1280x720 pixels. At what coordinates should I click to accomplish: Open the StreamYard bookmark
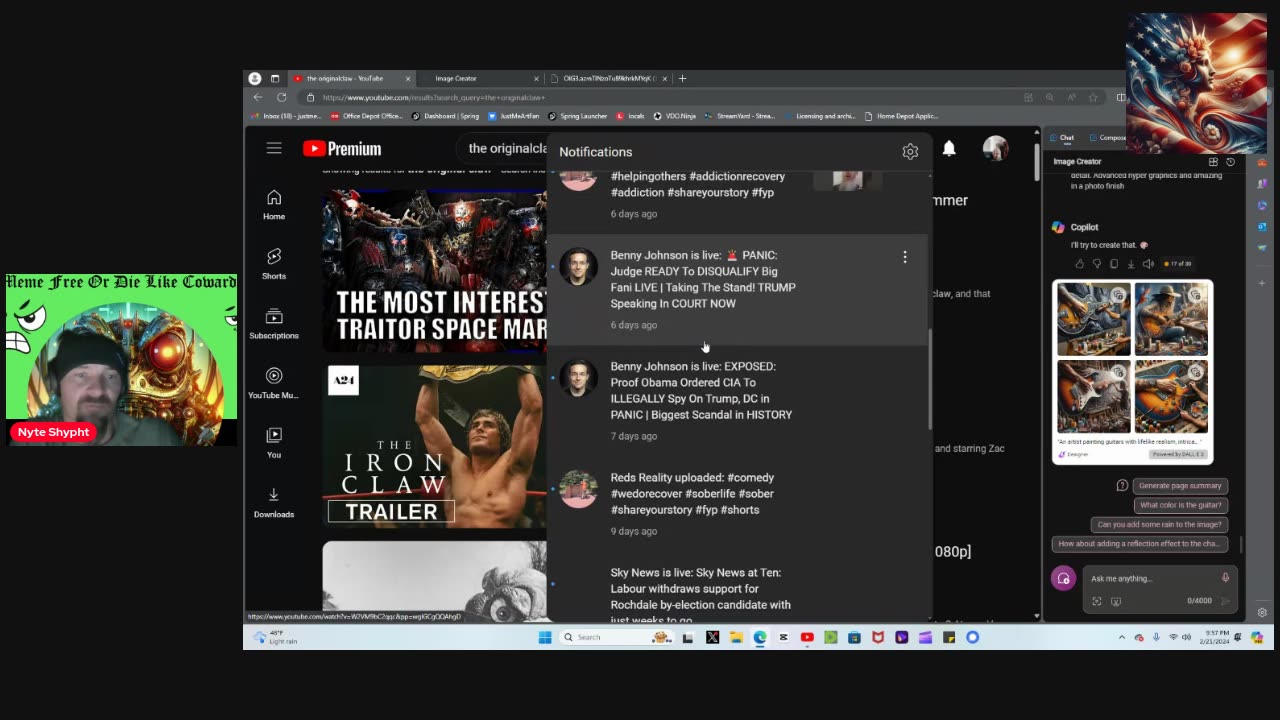[x=740, y=116]
